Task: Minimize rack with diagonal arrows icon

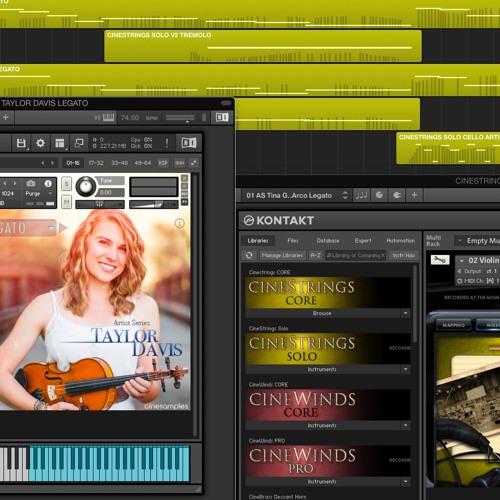Action: tap(193, 163)
